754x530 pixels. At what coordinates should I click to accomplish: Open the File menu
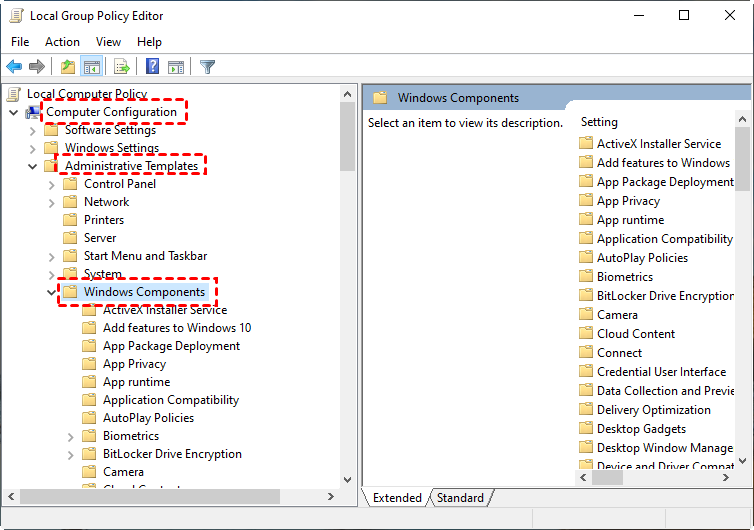click(20, 42)
